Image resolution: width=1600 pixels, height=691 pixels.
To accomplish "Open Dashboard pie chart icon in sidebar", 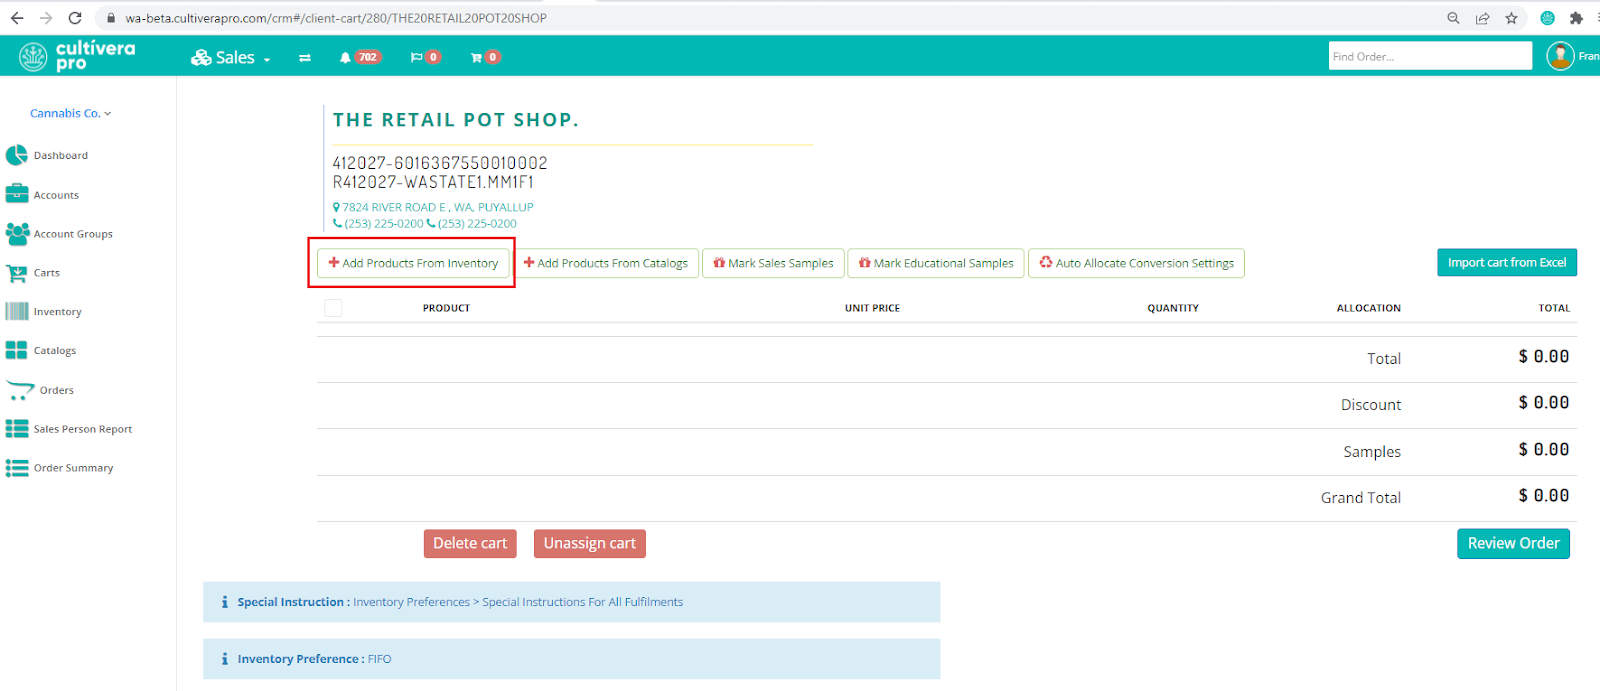I will click(17, 155).
